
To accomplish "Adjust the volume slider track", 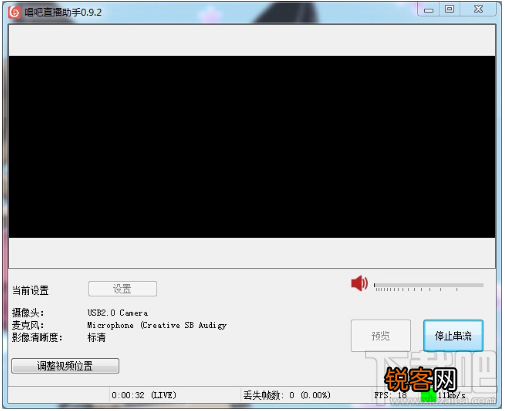I will point(429,285).
